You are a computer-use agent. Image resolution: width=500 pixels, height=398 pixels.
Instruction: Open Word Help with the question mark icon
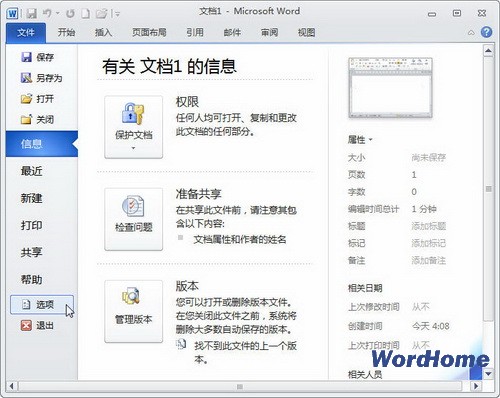(486, 32)
